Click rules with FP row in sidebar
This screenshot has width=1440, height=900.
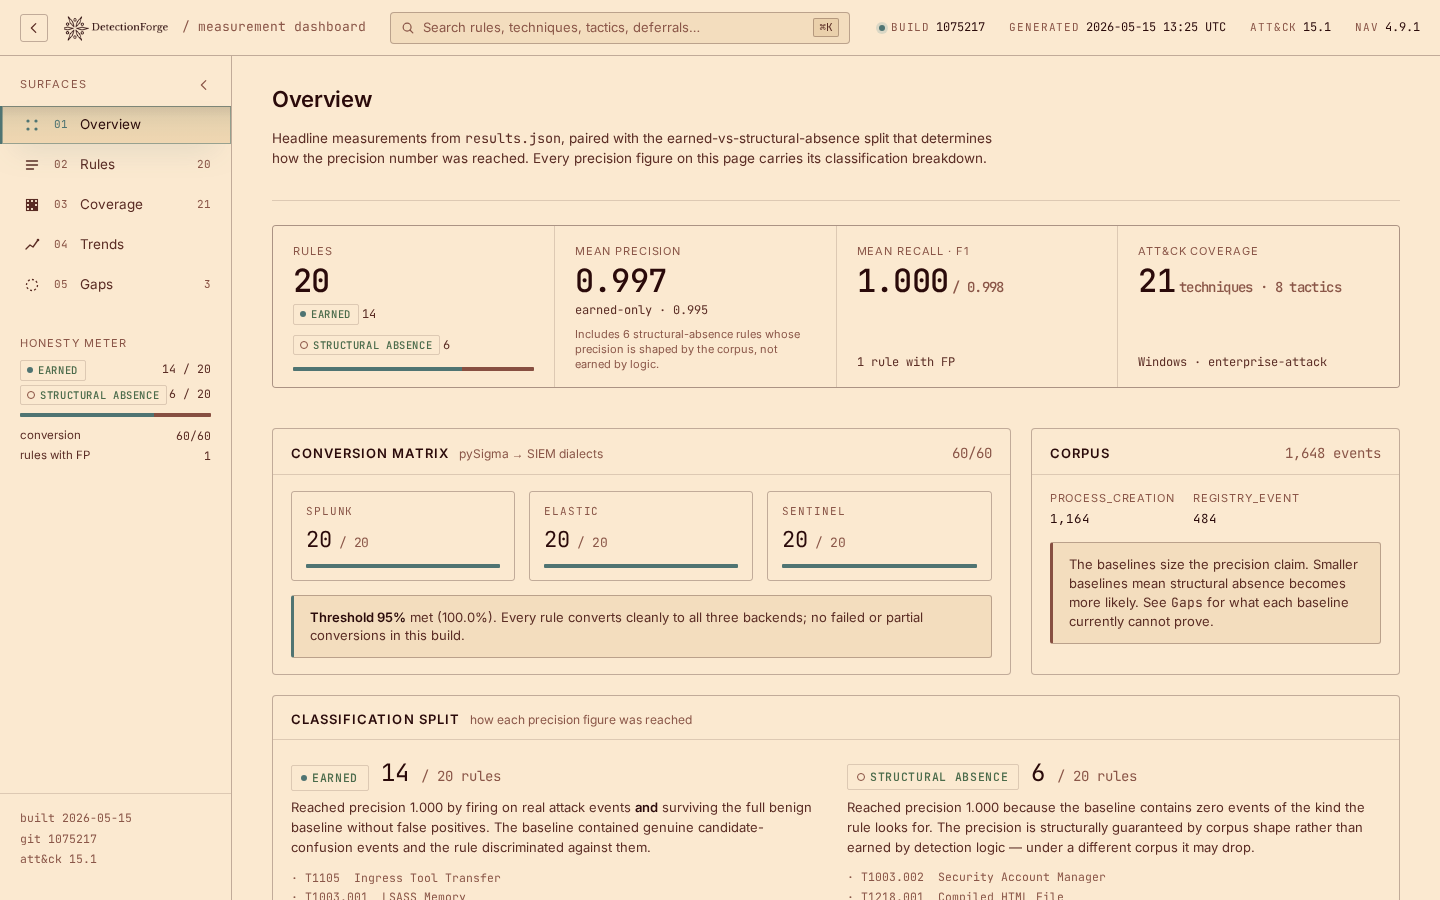pyautogui.click(x=116, y=456)
